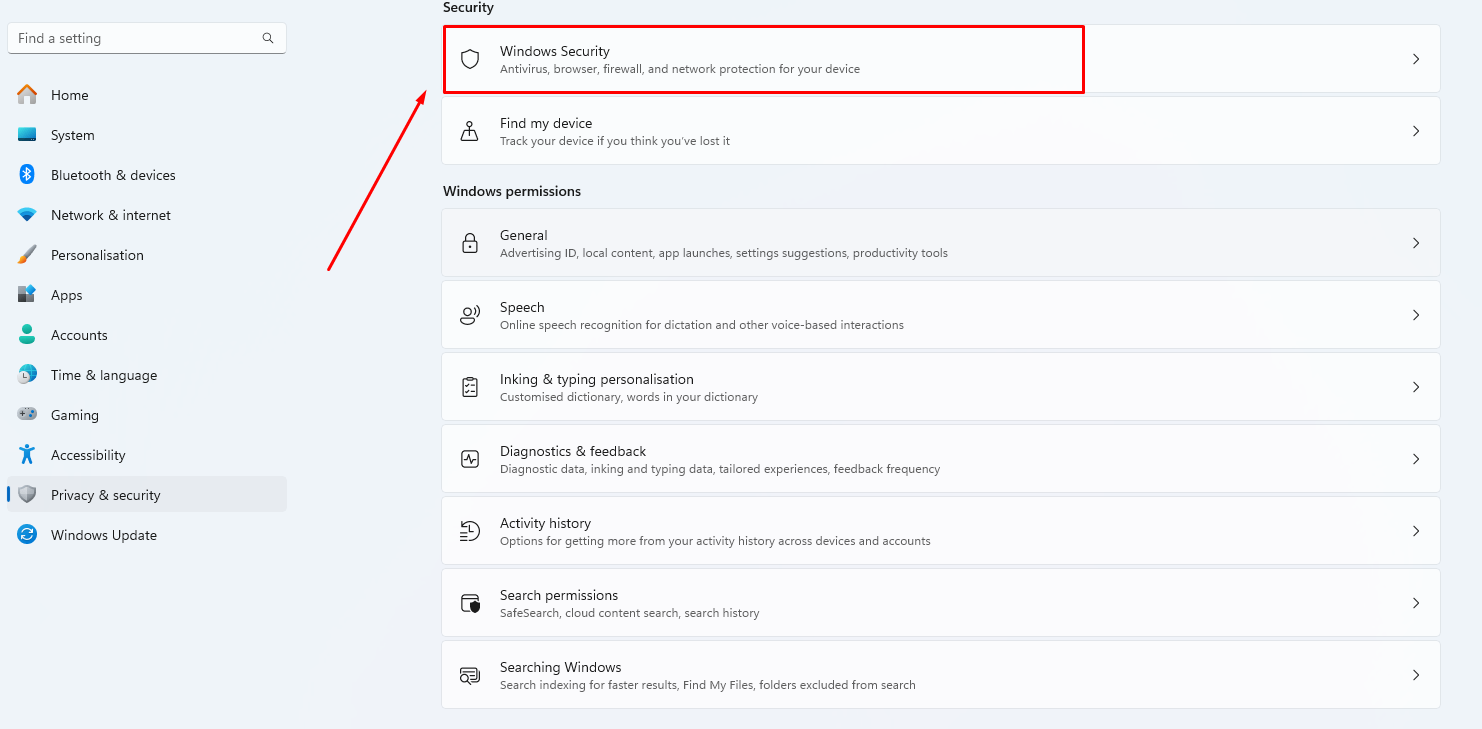Open System settings category
Screen dimensions: 1482x729
(x=147, y=135)
